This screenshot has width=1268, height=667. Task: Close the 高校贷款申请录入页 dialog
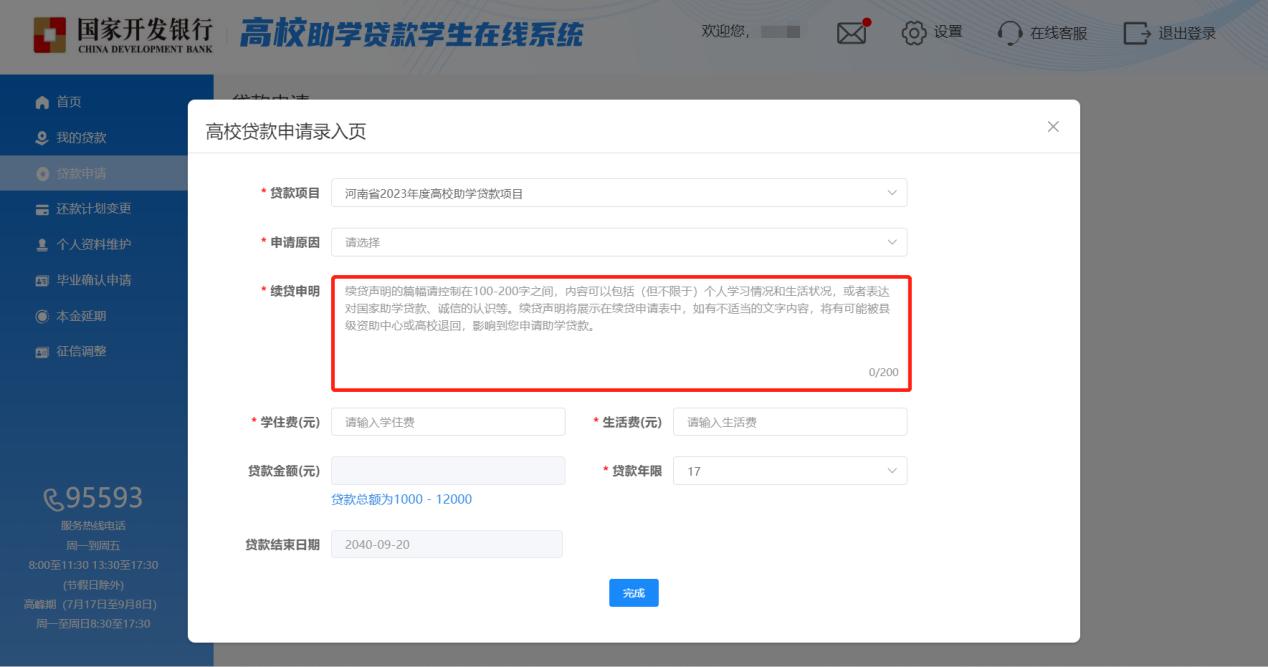point(1052,127)
